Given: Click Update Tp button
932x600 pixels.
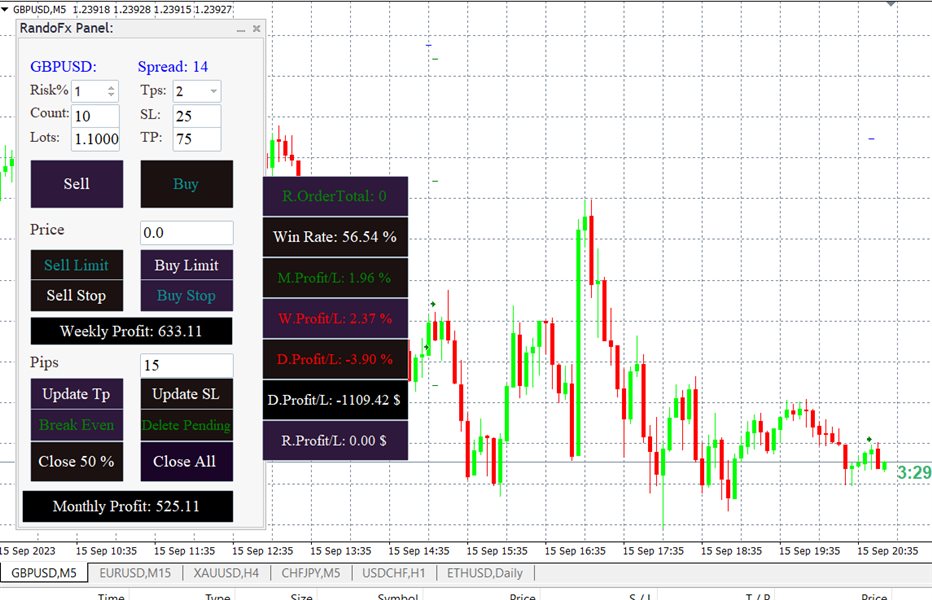Looking at the screenshot, I should click(77, 394).
